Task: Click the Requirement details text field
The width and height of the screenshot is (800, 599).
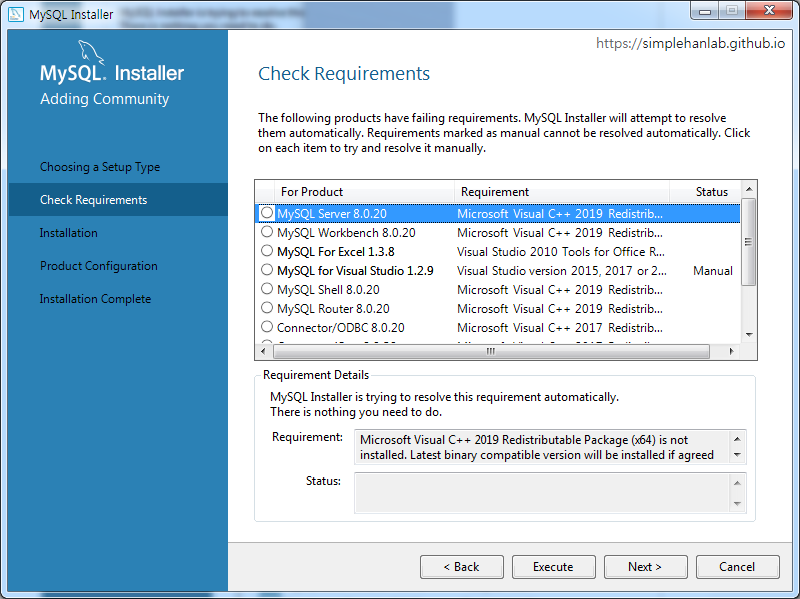Action: pos(542,447)
